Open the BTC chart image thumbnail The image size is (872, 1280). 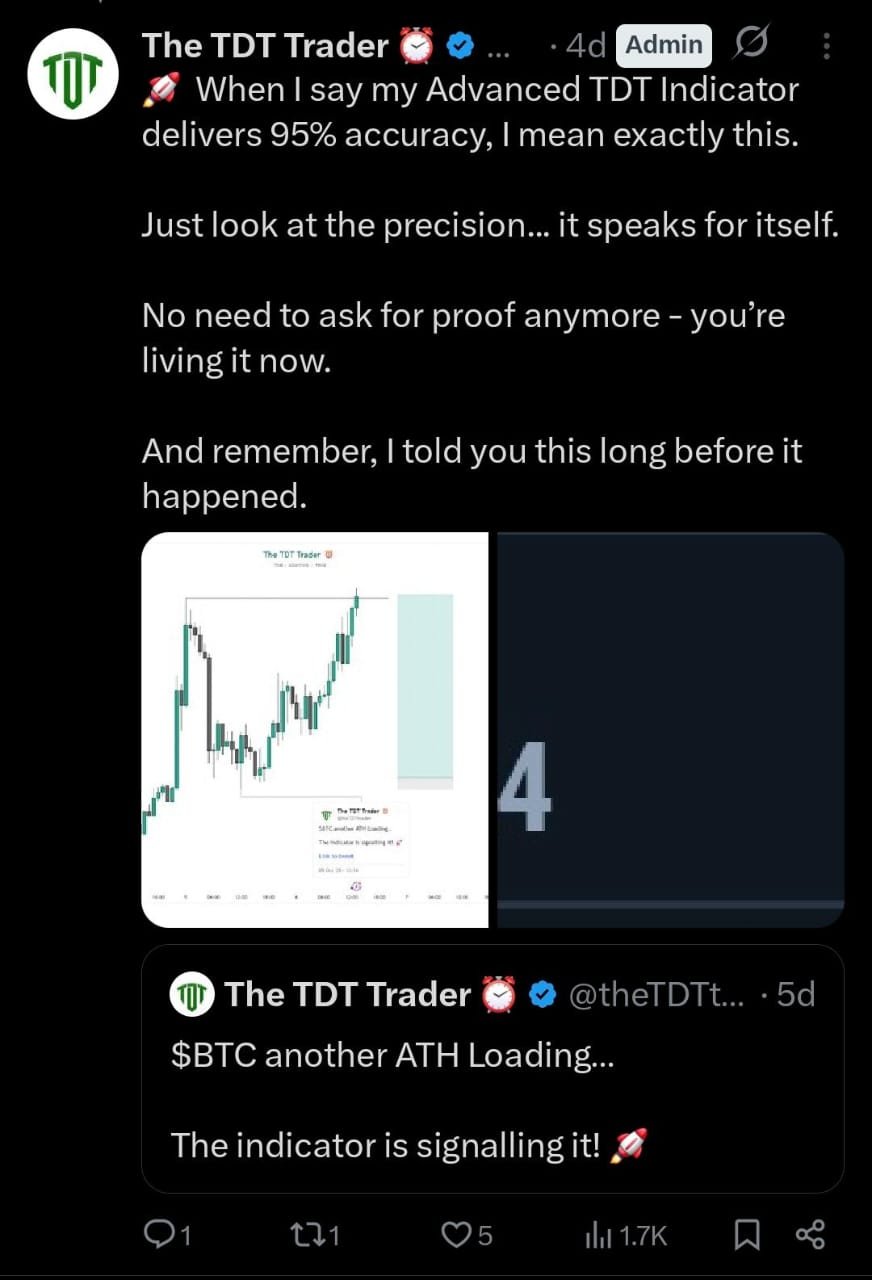point(315,729)
